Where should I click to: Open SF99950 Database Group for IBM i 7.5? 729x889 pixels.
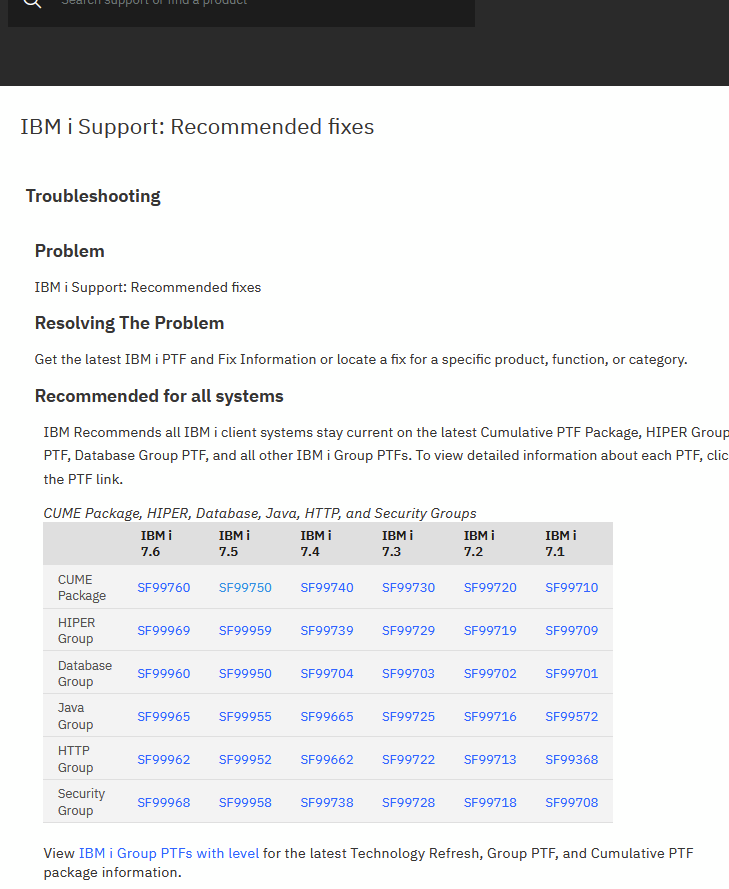pos(245,673)
